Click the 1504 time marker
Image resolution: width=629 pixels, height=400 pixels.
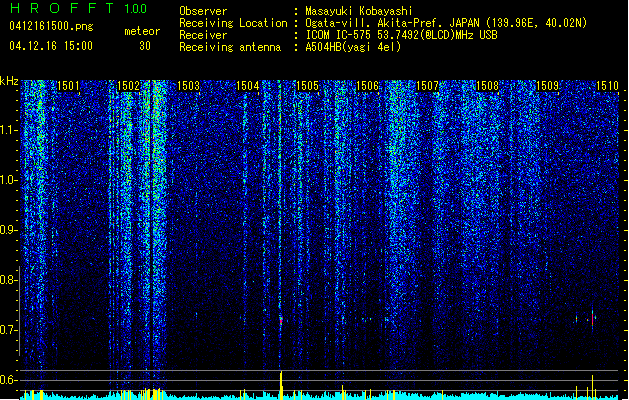pos(248,86)
